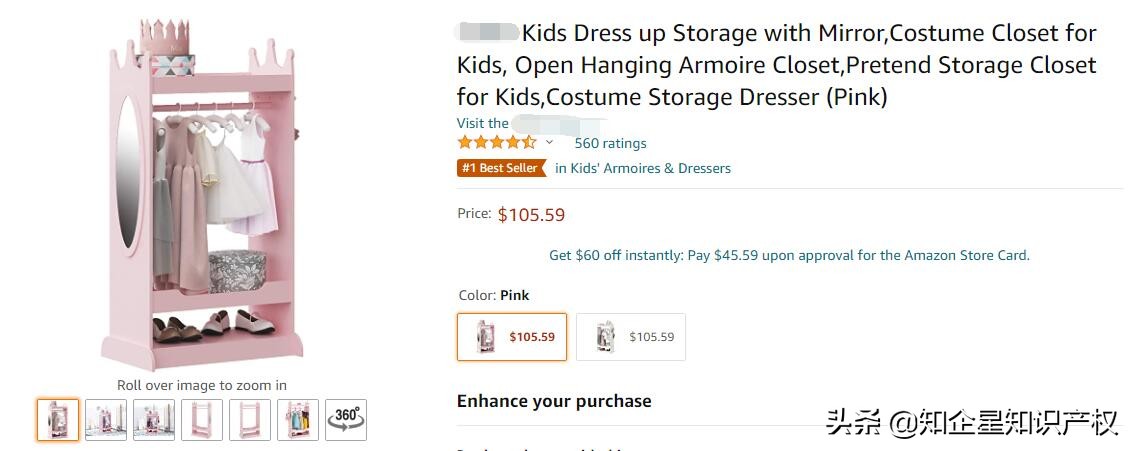Click the $105.59 price text
Image resolution: width=1133 pixels, height=451 pixels.
pos(531,214)
